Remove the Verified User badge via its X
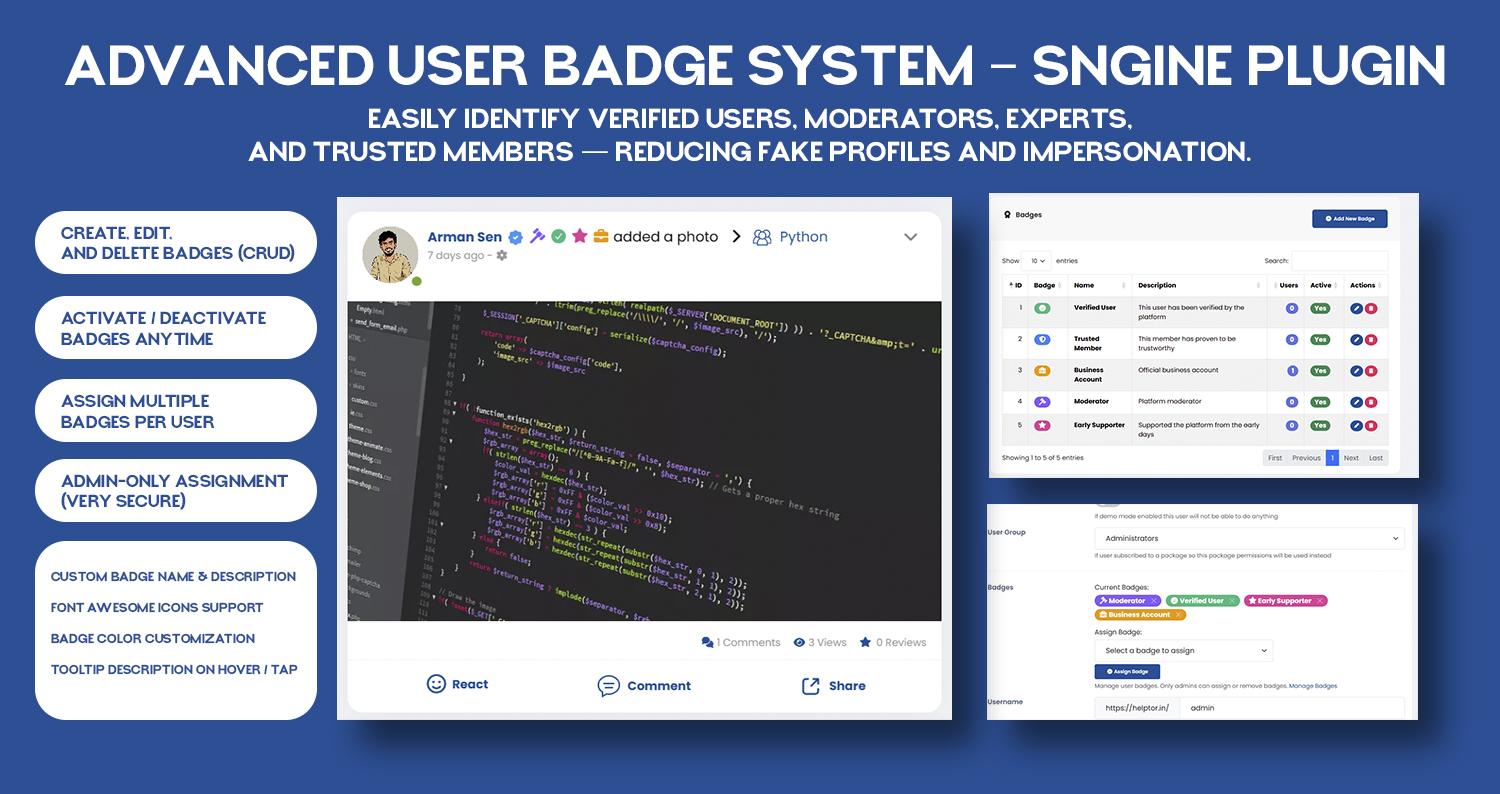The height and width of the screenshot is (794, 1500). click(1233, 600)
